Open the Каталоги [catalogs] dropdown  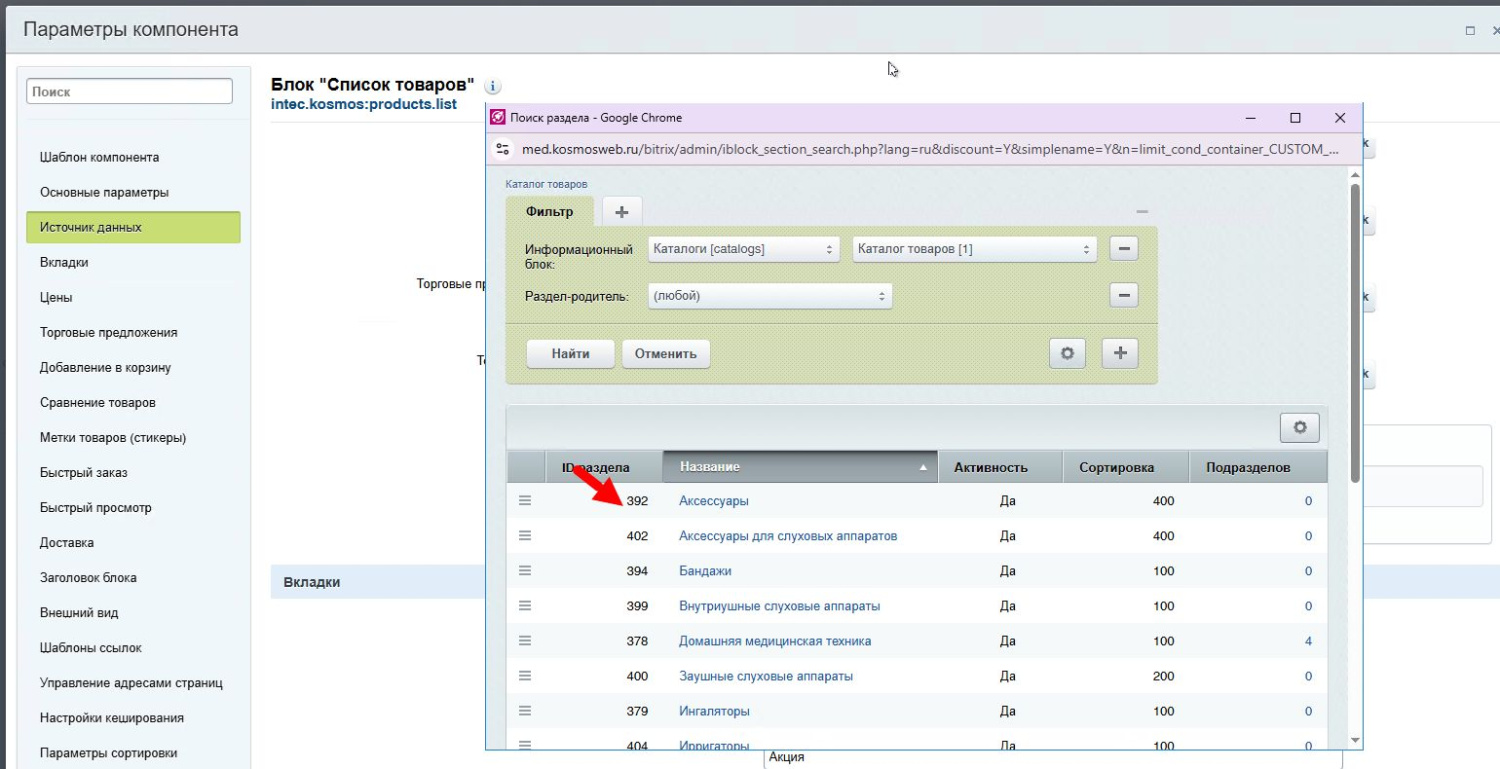pyautogui.click(x=743, y=249)
